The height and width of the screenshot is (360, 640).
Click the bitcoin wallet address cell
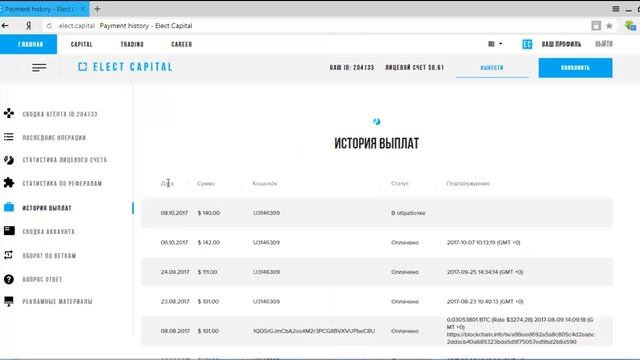(314, 331)
